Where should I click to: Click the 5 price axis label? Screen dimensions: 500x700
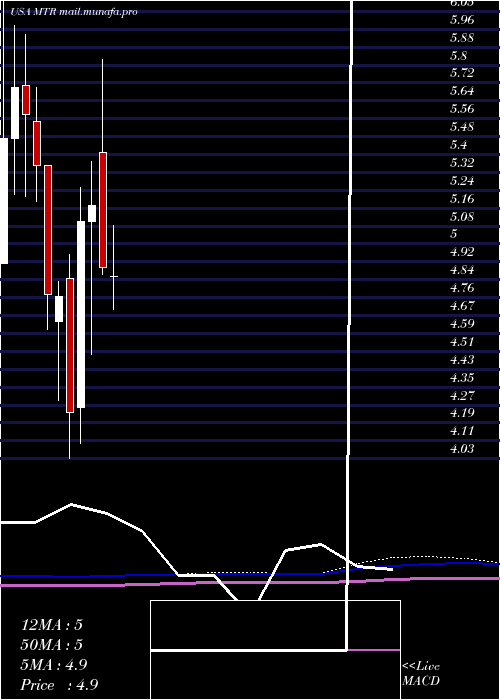pos(454,233)
